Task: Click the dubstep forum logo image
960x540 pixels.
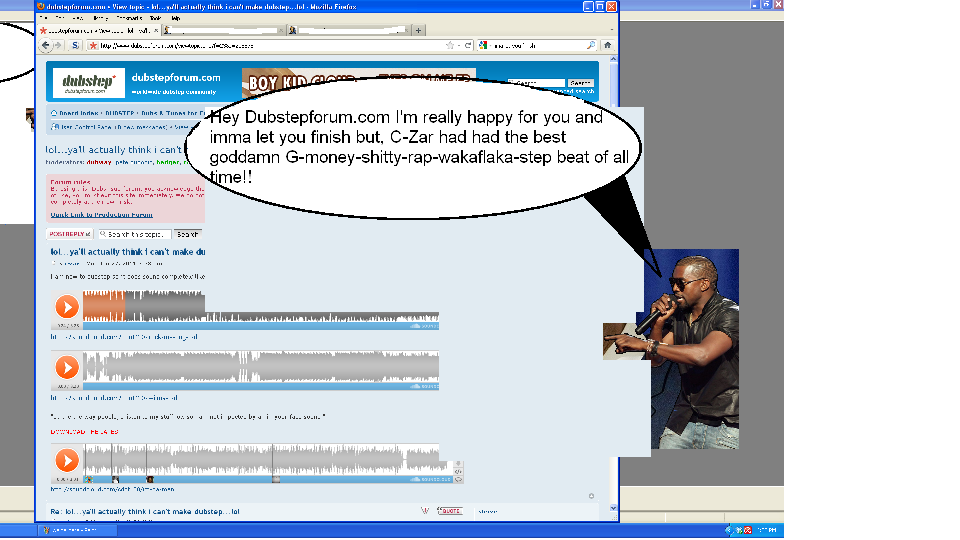Action: point(89,83)
